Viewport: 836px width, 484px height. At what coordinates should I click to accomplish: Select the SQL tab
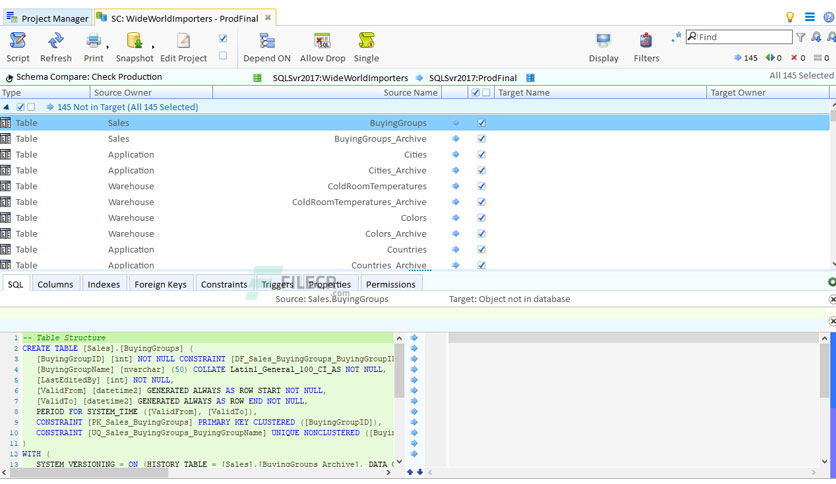click(15, 284)
